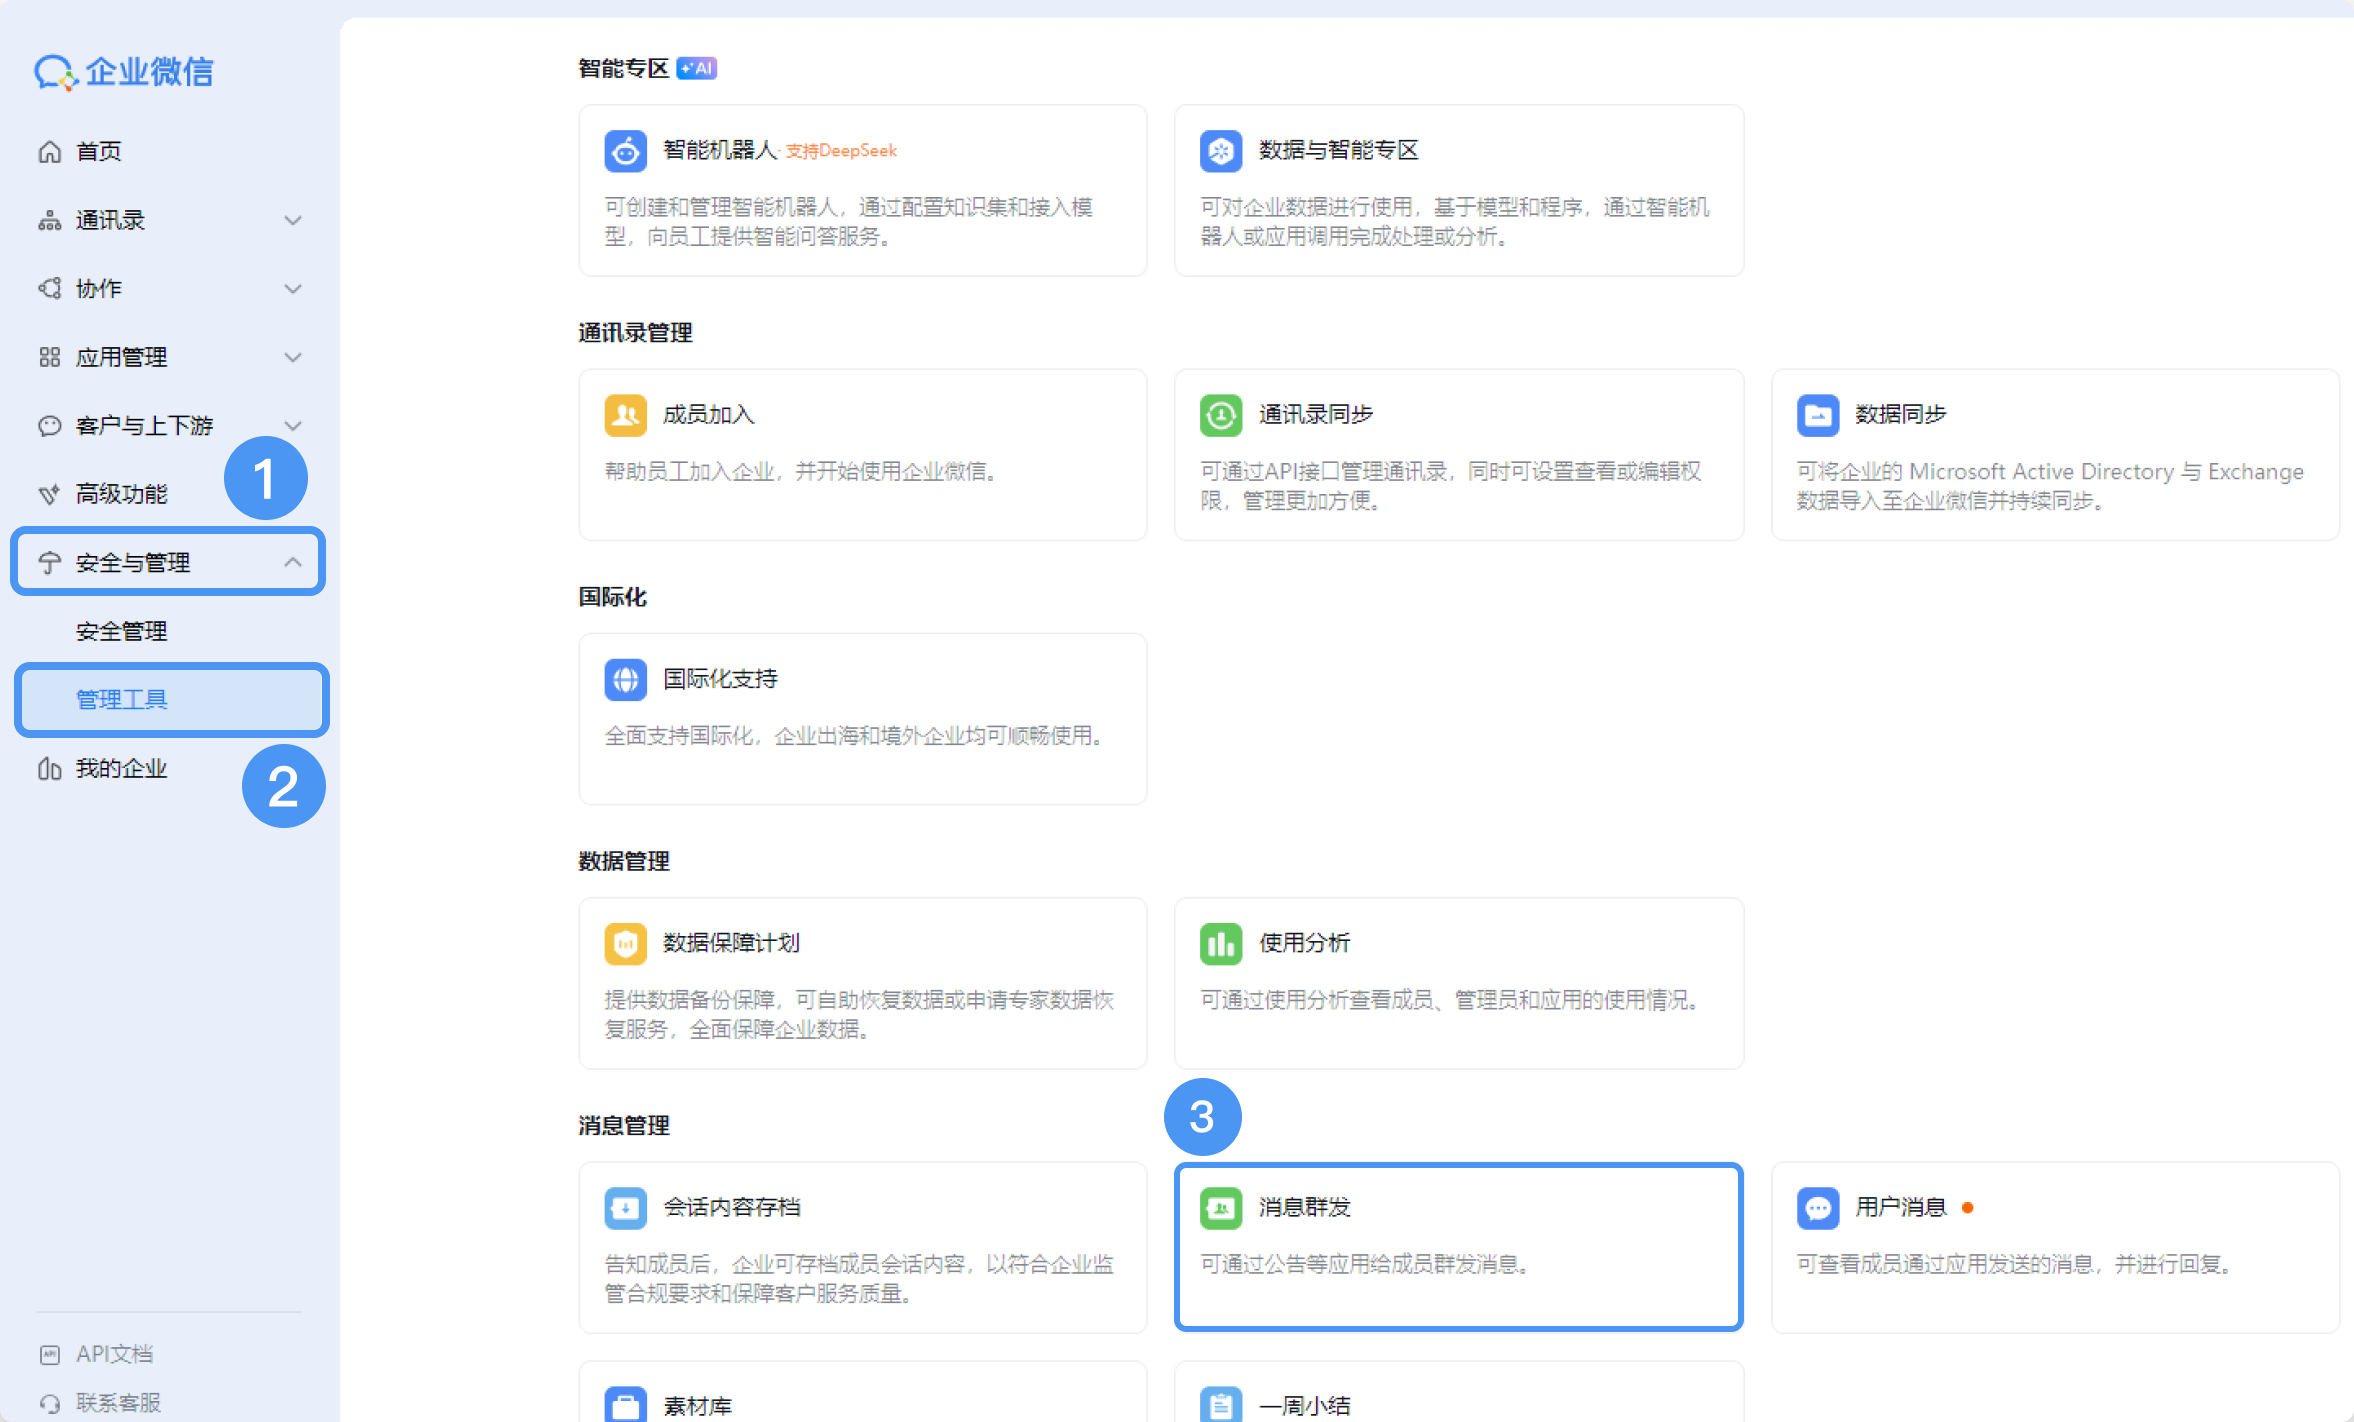The height and width of the screenshot is (1422, 2354).
Task: Click the 用户消息 chat bubble icon
Action: point(1817,1208)
